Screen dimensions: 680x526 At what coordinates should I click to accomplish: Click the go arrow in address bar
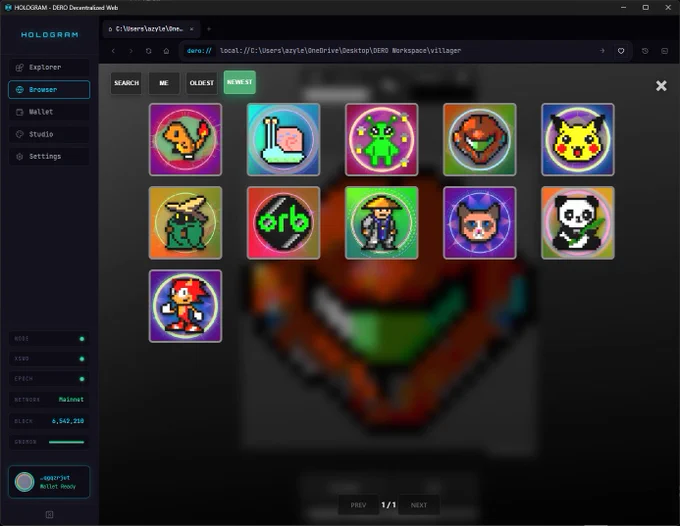click(x=602, y=51)
